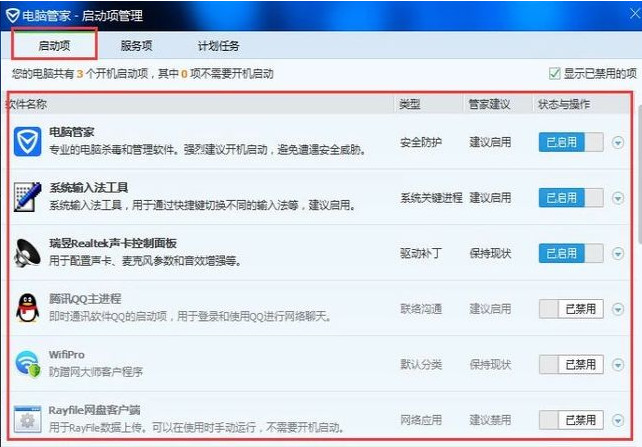Switch to the 启动项 tab
This screenshot has height=447, width=642.
[54, 45]
